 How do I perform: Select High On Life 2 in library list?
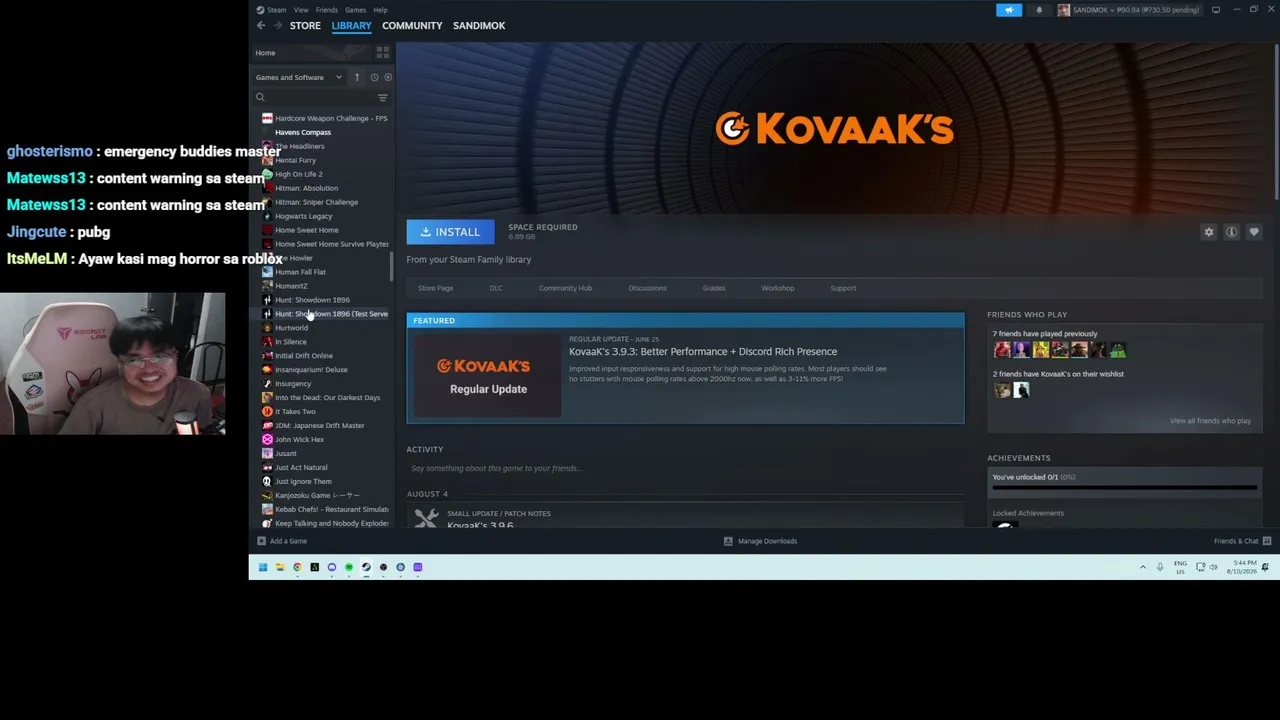coord(298,174)
